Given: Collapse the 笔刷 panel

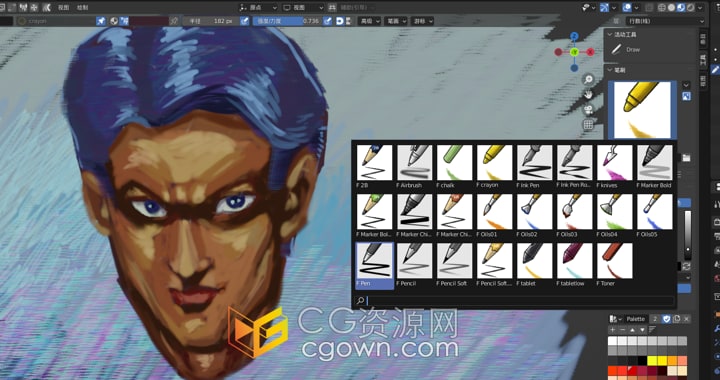Looking at the screenshot, I should coord(610,70).
